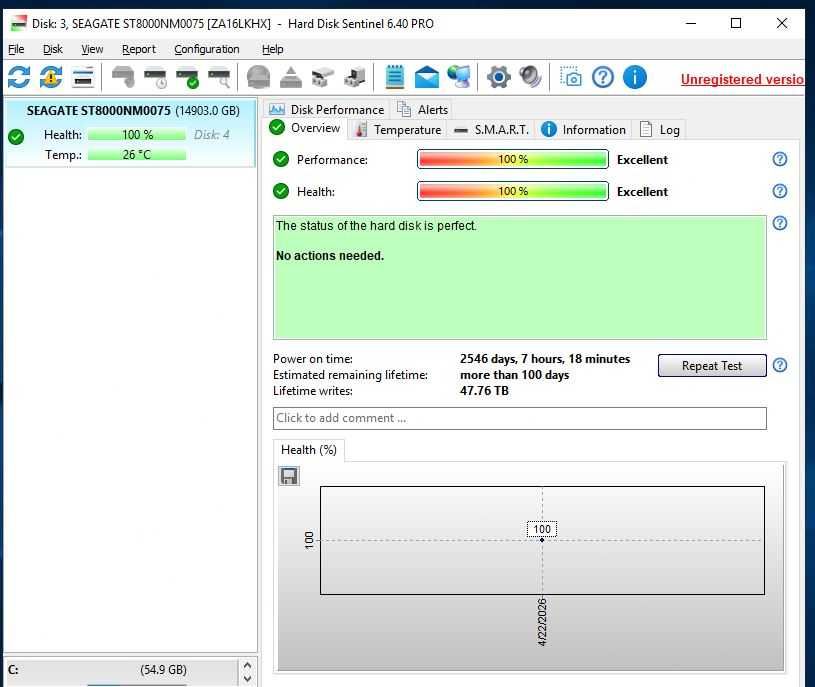
Task: Click the app icon in the title bar
Action: [x=19, y=23]
